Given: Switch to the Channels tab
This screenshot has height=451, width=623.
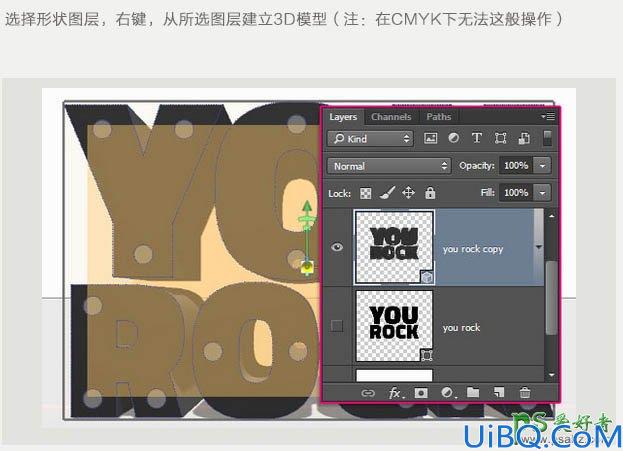Looking at the screenshot, I should pyautogui.click(x=391, y=117).
